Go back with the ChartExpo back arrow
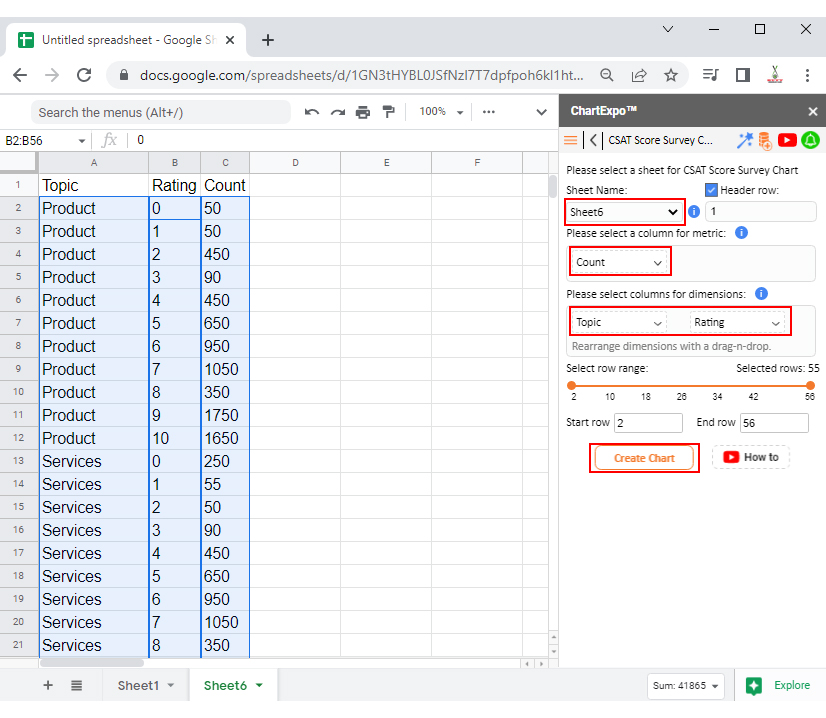This screenshot has width=826, height=718. click(x=593, y=140)
